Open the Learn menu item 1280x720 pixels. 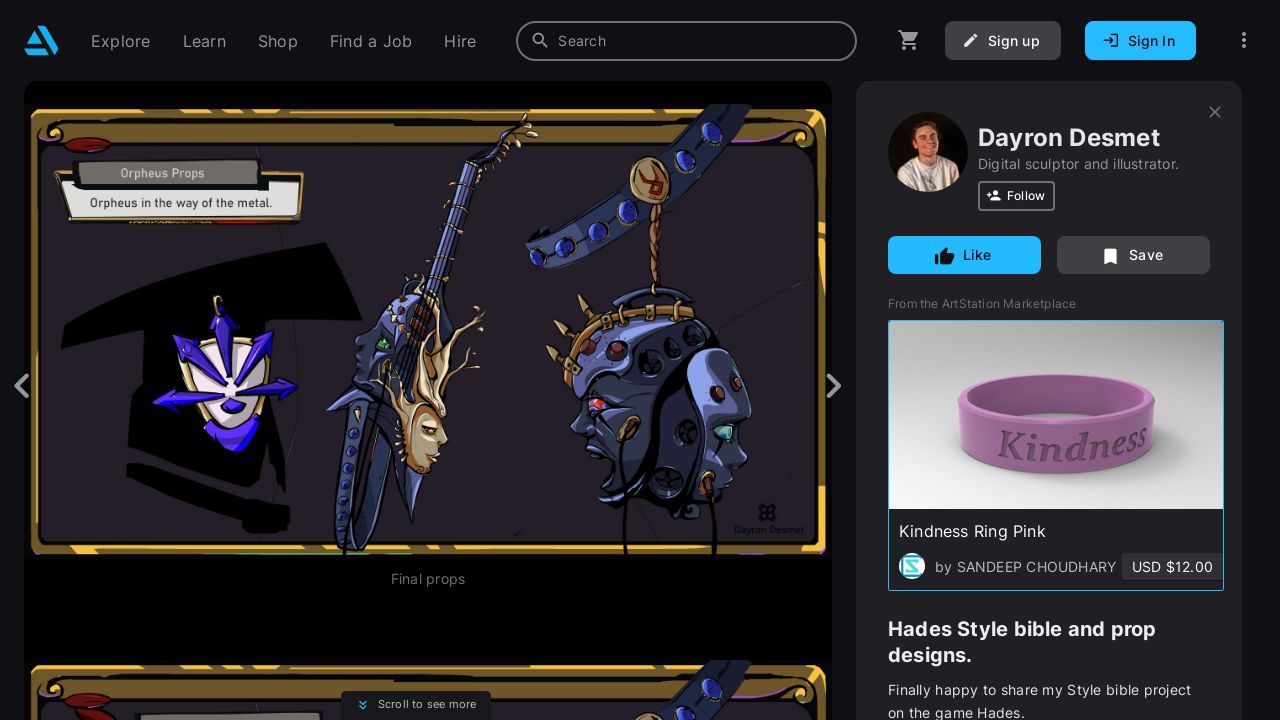coord(204,41)
